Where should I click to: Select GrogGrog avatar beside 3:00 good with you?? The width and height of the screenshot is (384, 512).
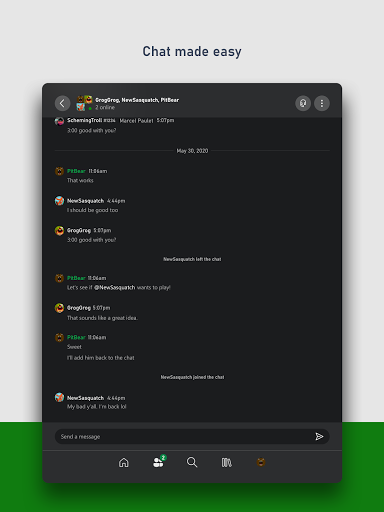pos(59,231)
